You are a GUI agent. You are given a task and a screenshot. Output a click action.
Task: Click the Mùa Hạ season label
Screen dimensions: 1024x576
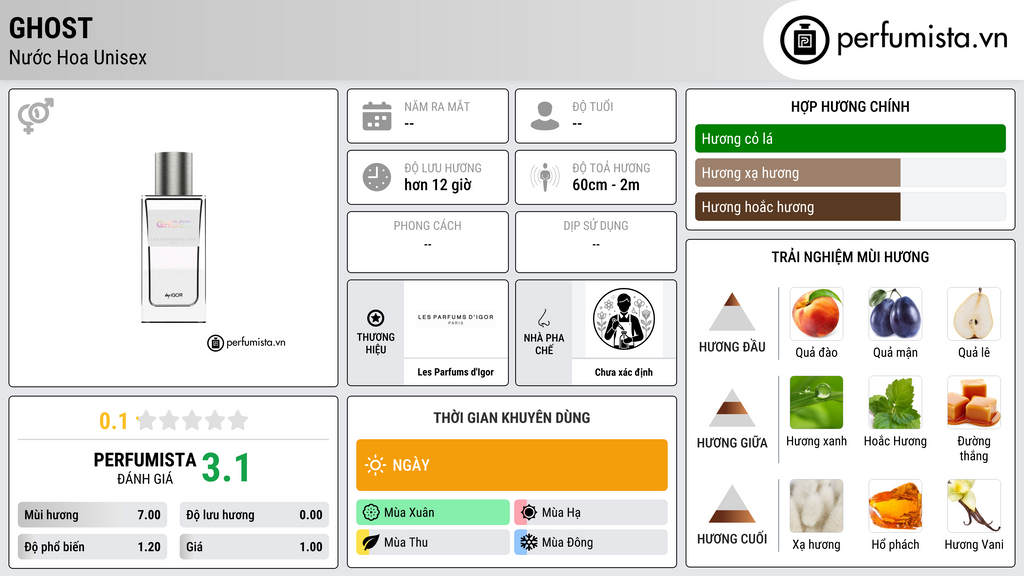[561, 513]
